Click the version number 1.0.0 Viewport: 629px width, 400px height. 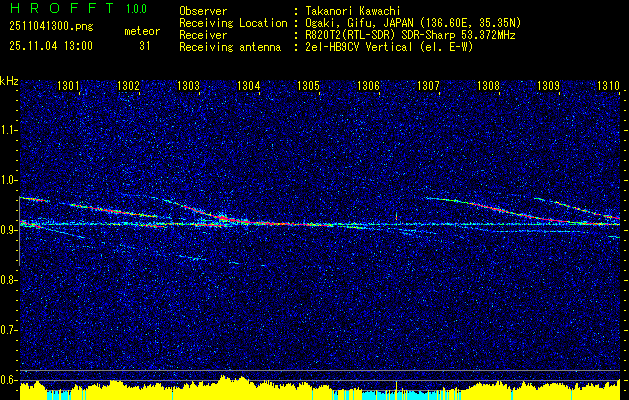(136, 8)
